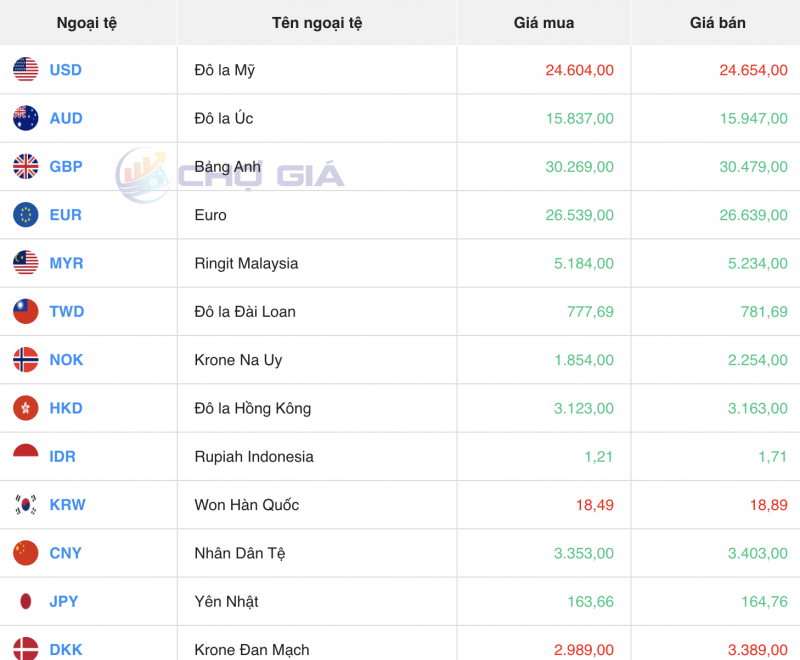Screen dimensions: 800x660
Task: Click the European Union flag icon
Action: tap(26, 215)
